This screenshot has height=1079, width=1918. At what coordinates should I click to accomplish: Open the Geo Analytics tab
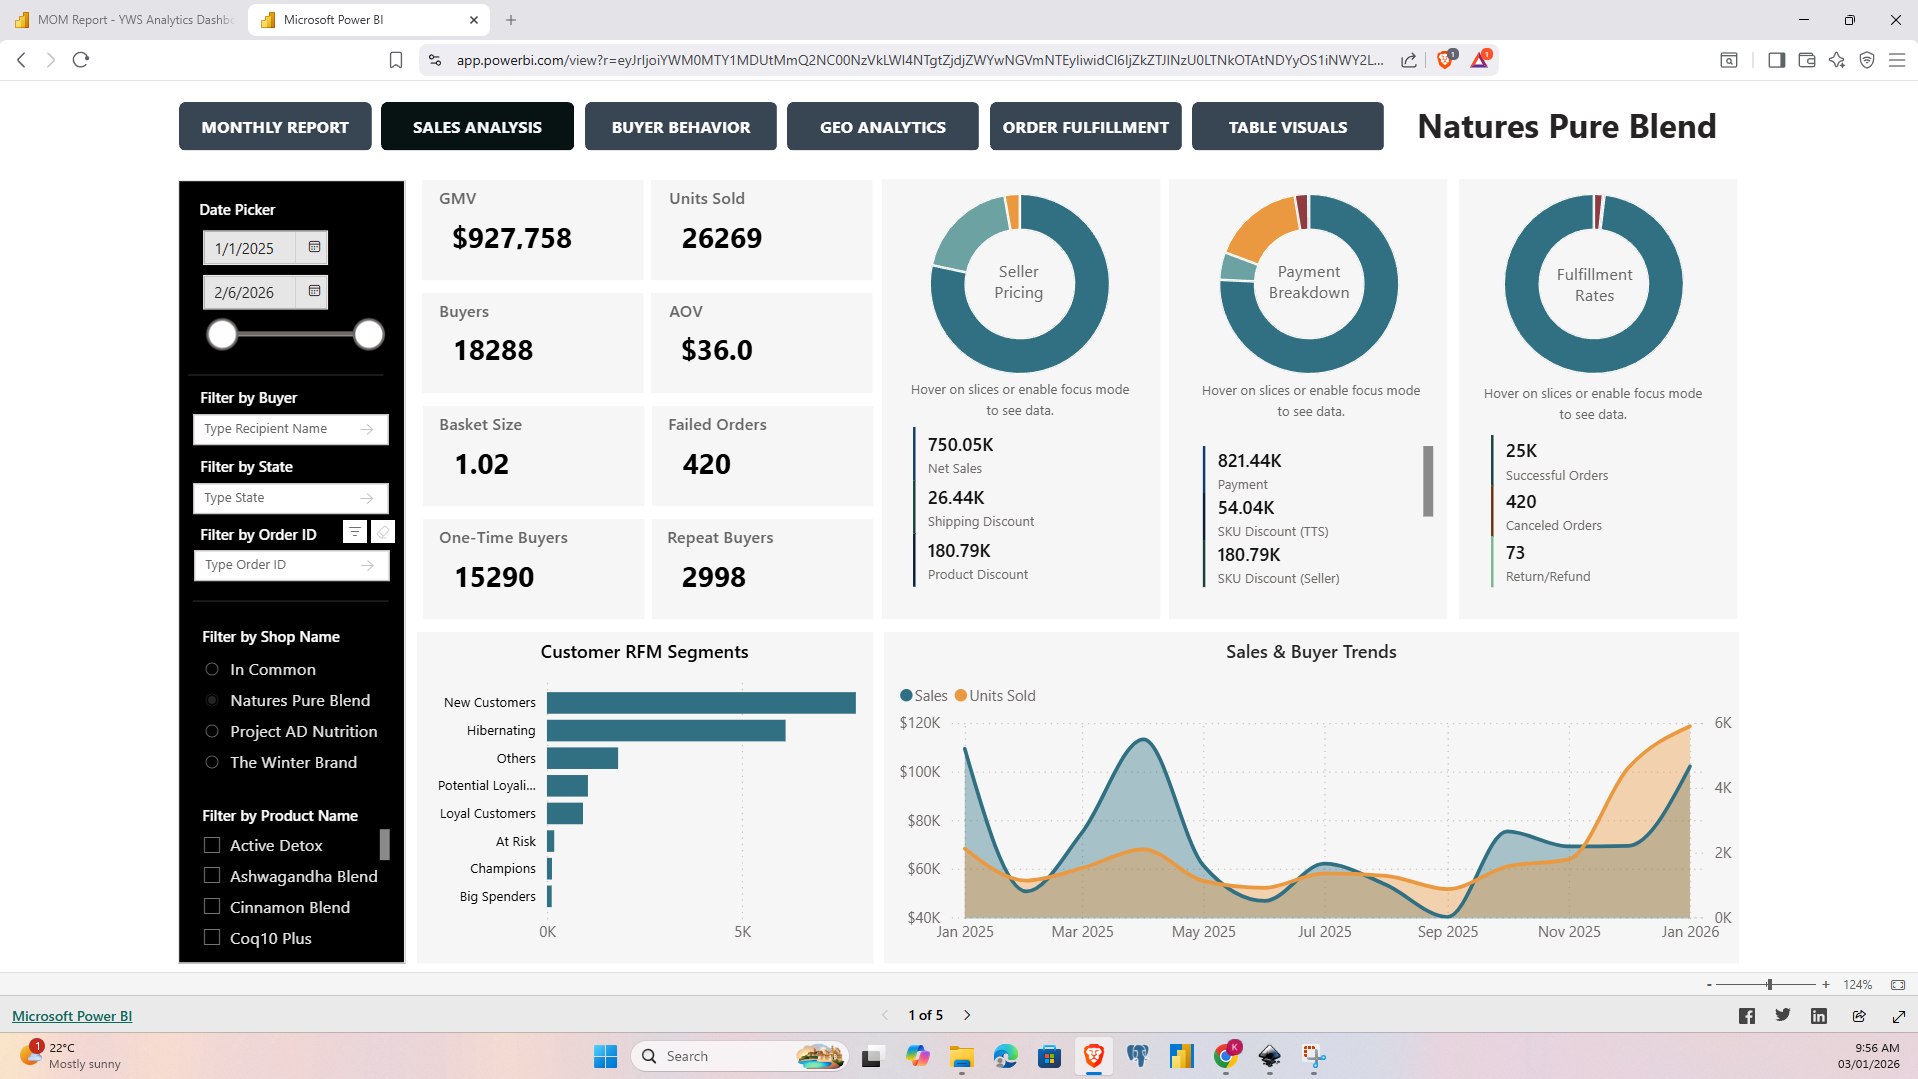(x=882, y=127)
